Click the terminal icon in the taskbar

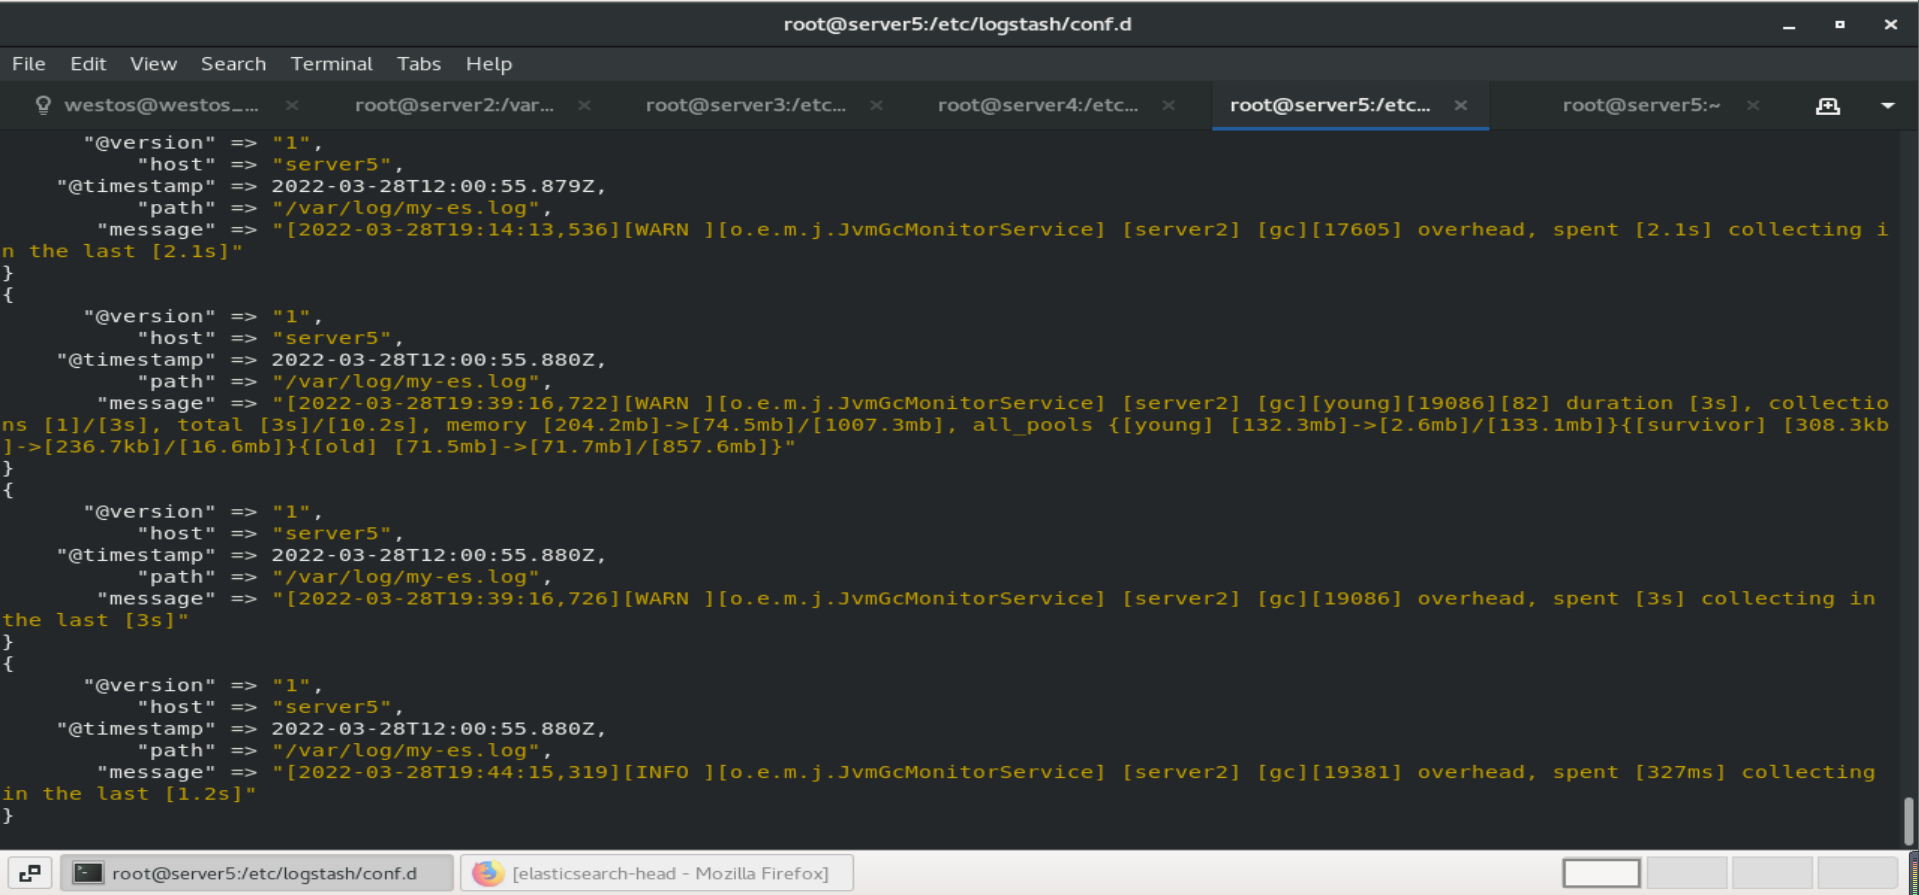click(89, 873)
